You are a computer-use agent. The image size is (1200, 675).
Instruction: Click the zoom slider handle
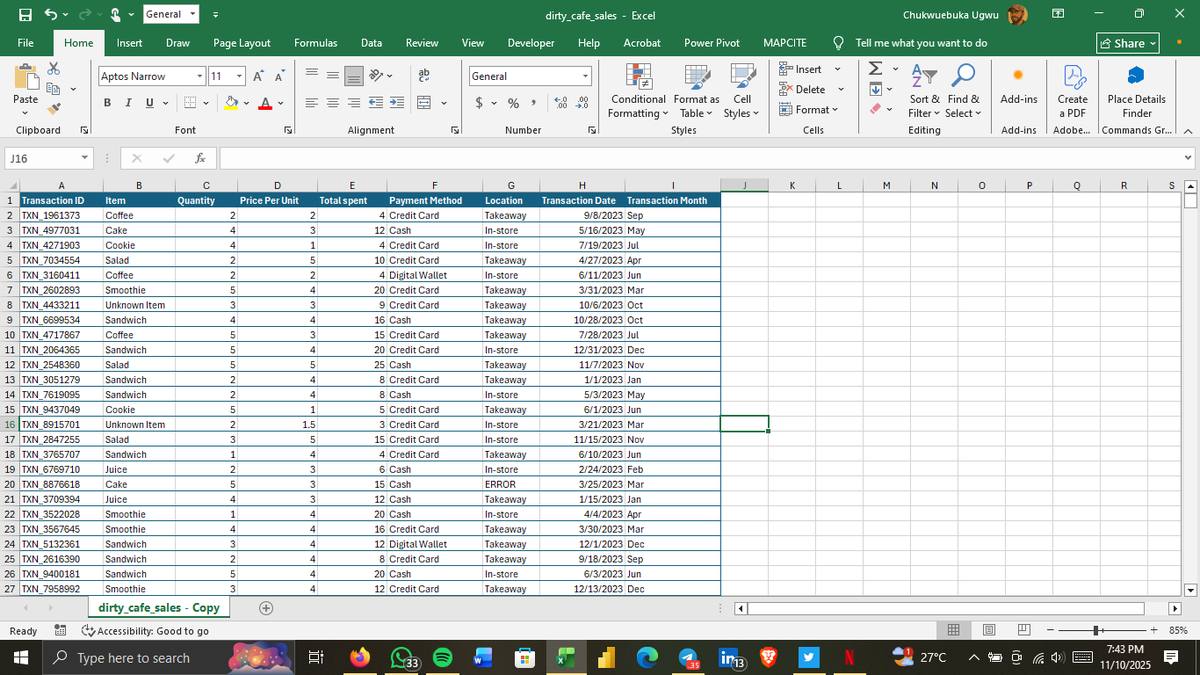click(x=1098, y=630)
